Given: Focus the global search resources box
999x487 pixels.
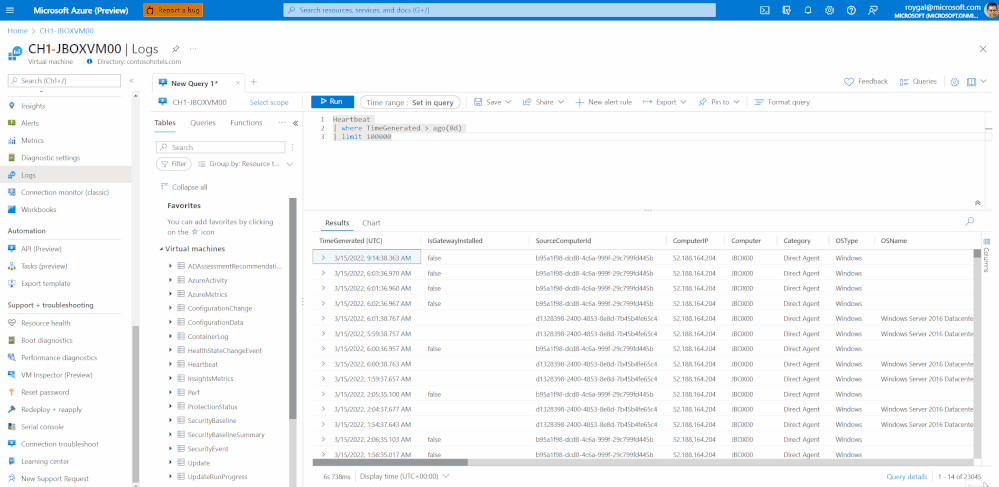Looking at the screenshot, I should coord(499,10).
